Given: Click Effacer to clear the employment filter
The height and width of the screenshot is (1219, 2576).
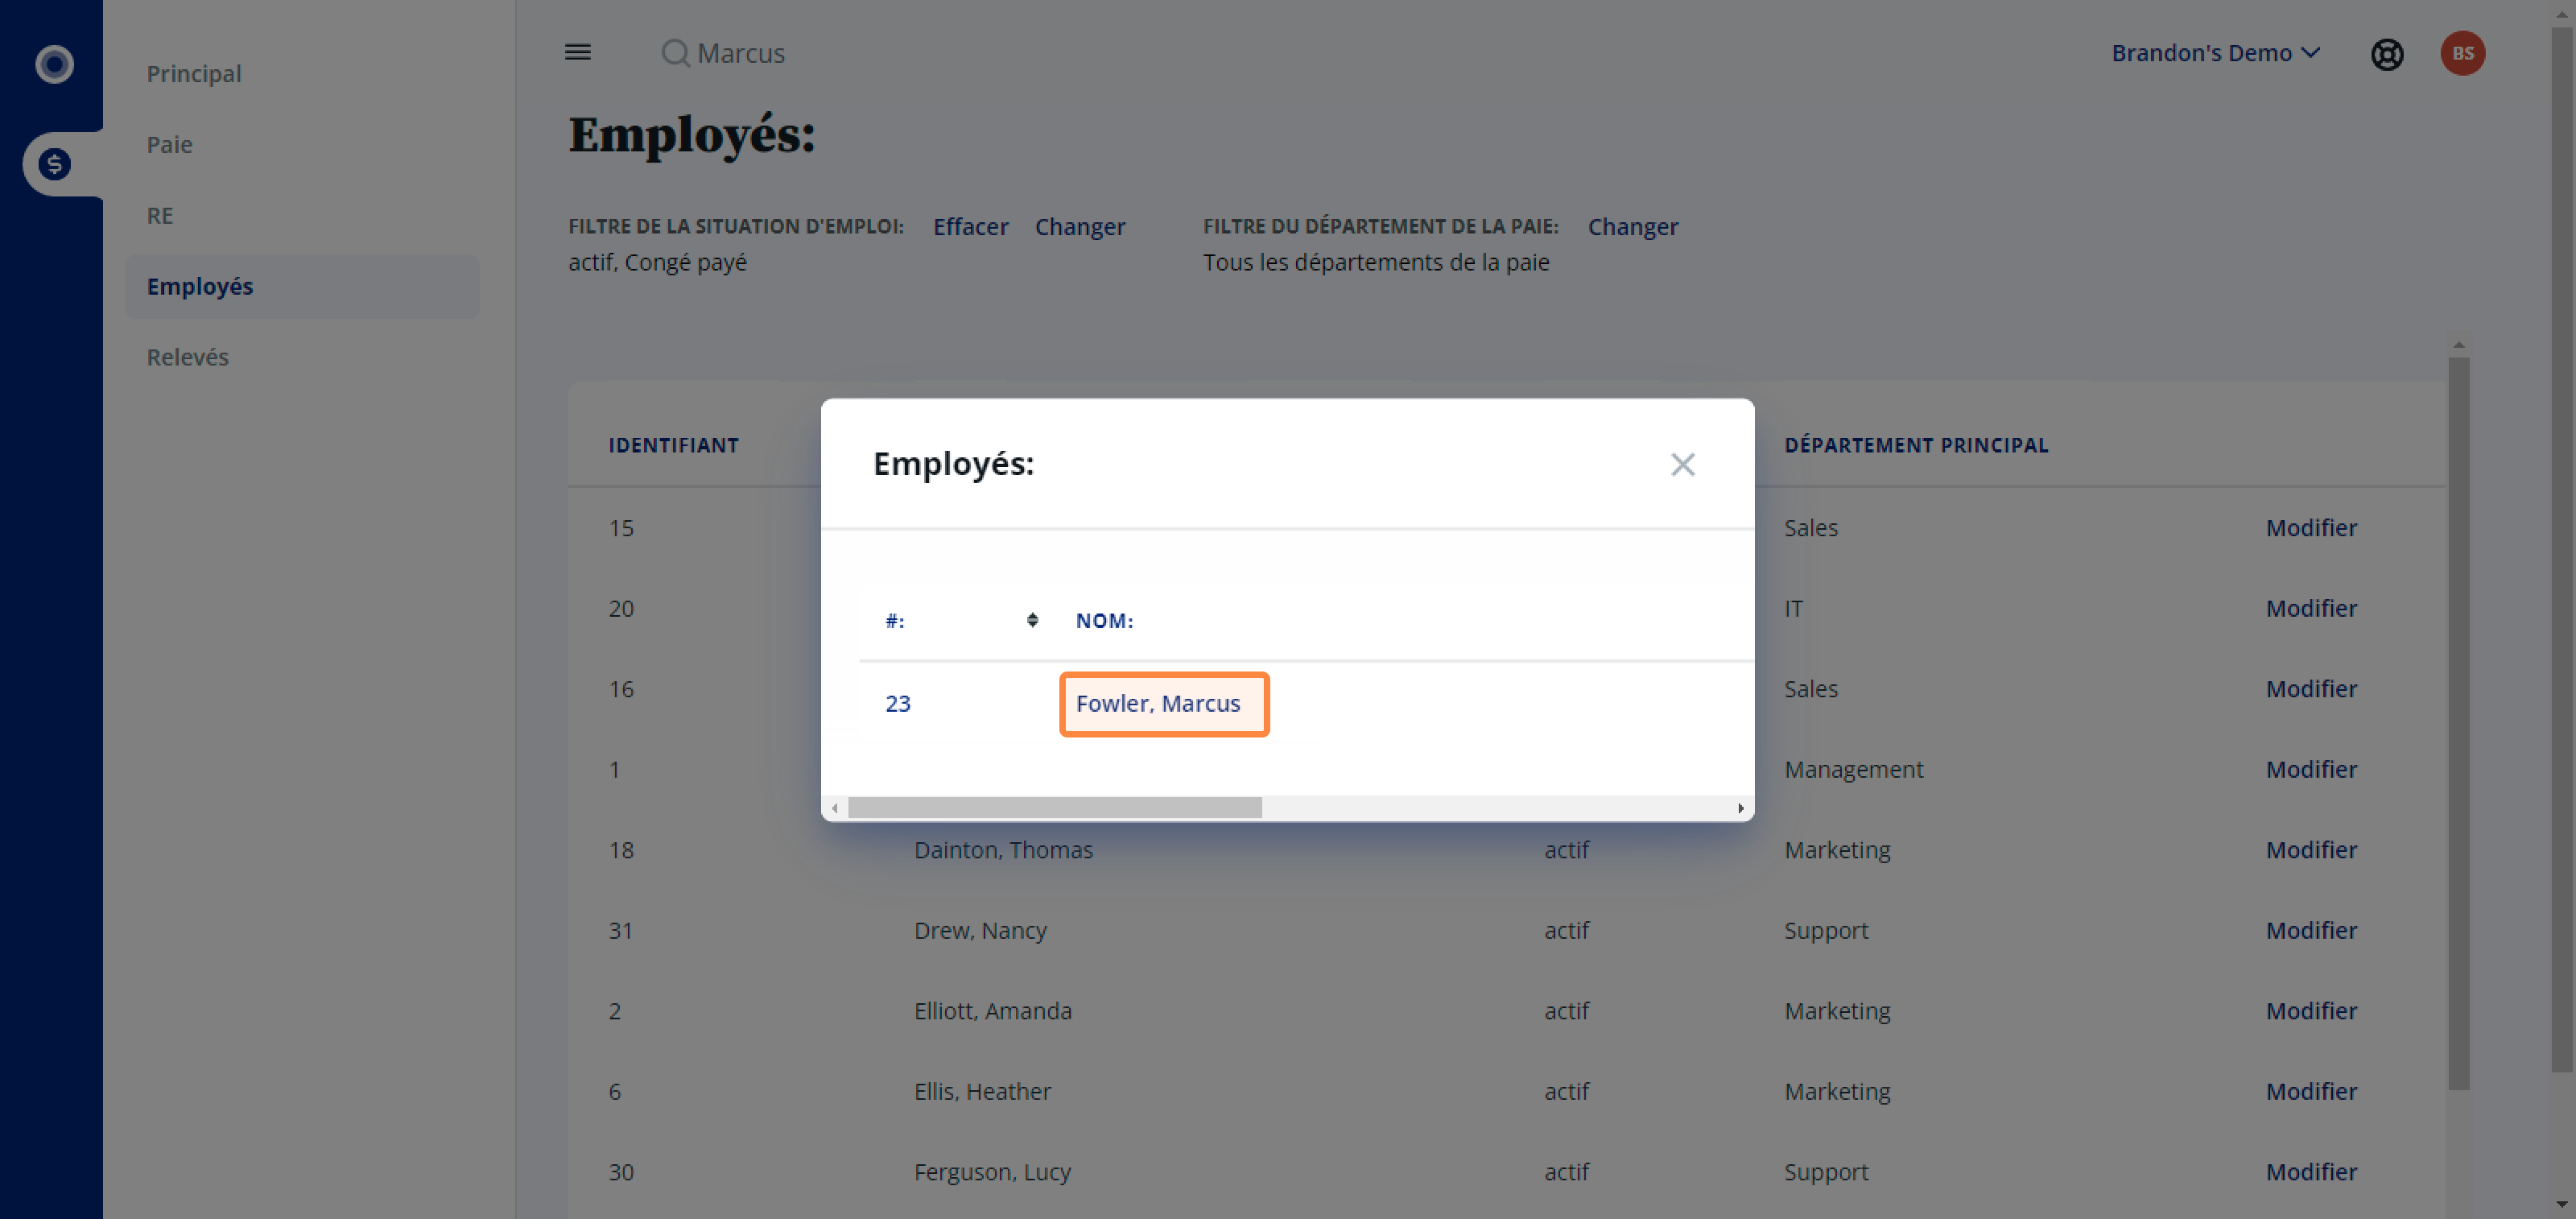Looking at the screenshot, I should [x=970, y=227].
